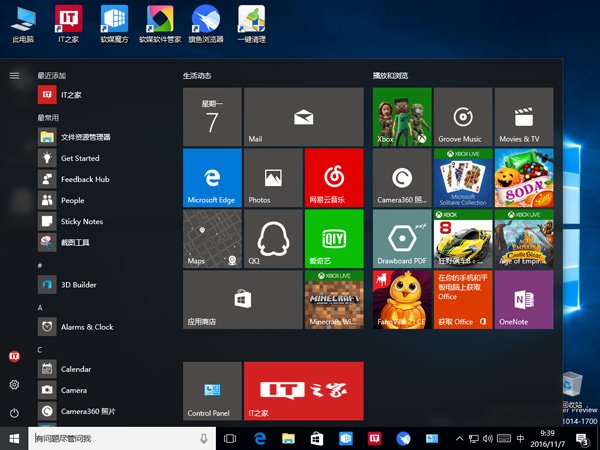Viewport: 600px width, 450px height.
Task: Open 一键清理 desktop shortcut
Action: (251, 24)
